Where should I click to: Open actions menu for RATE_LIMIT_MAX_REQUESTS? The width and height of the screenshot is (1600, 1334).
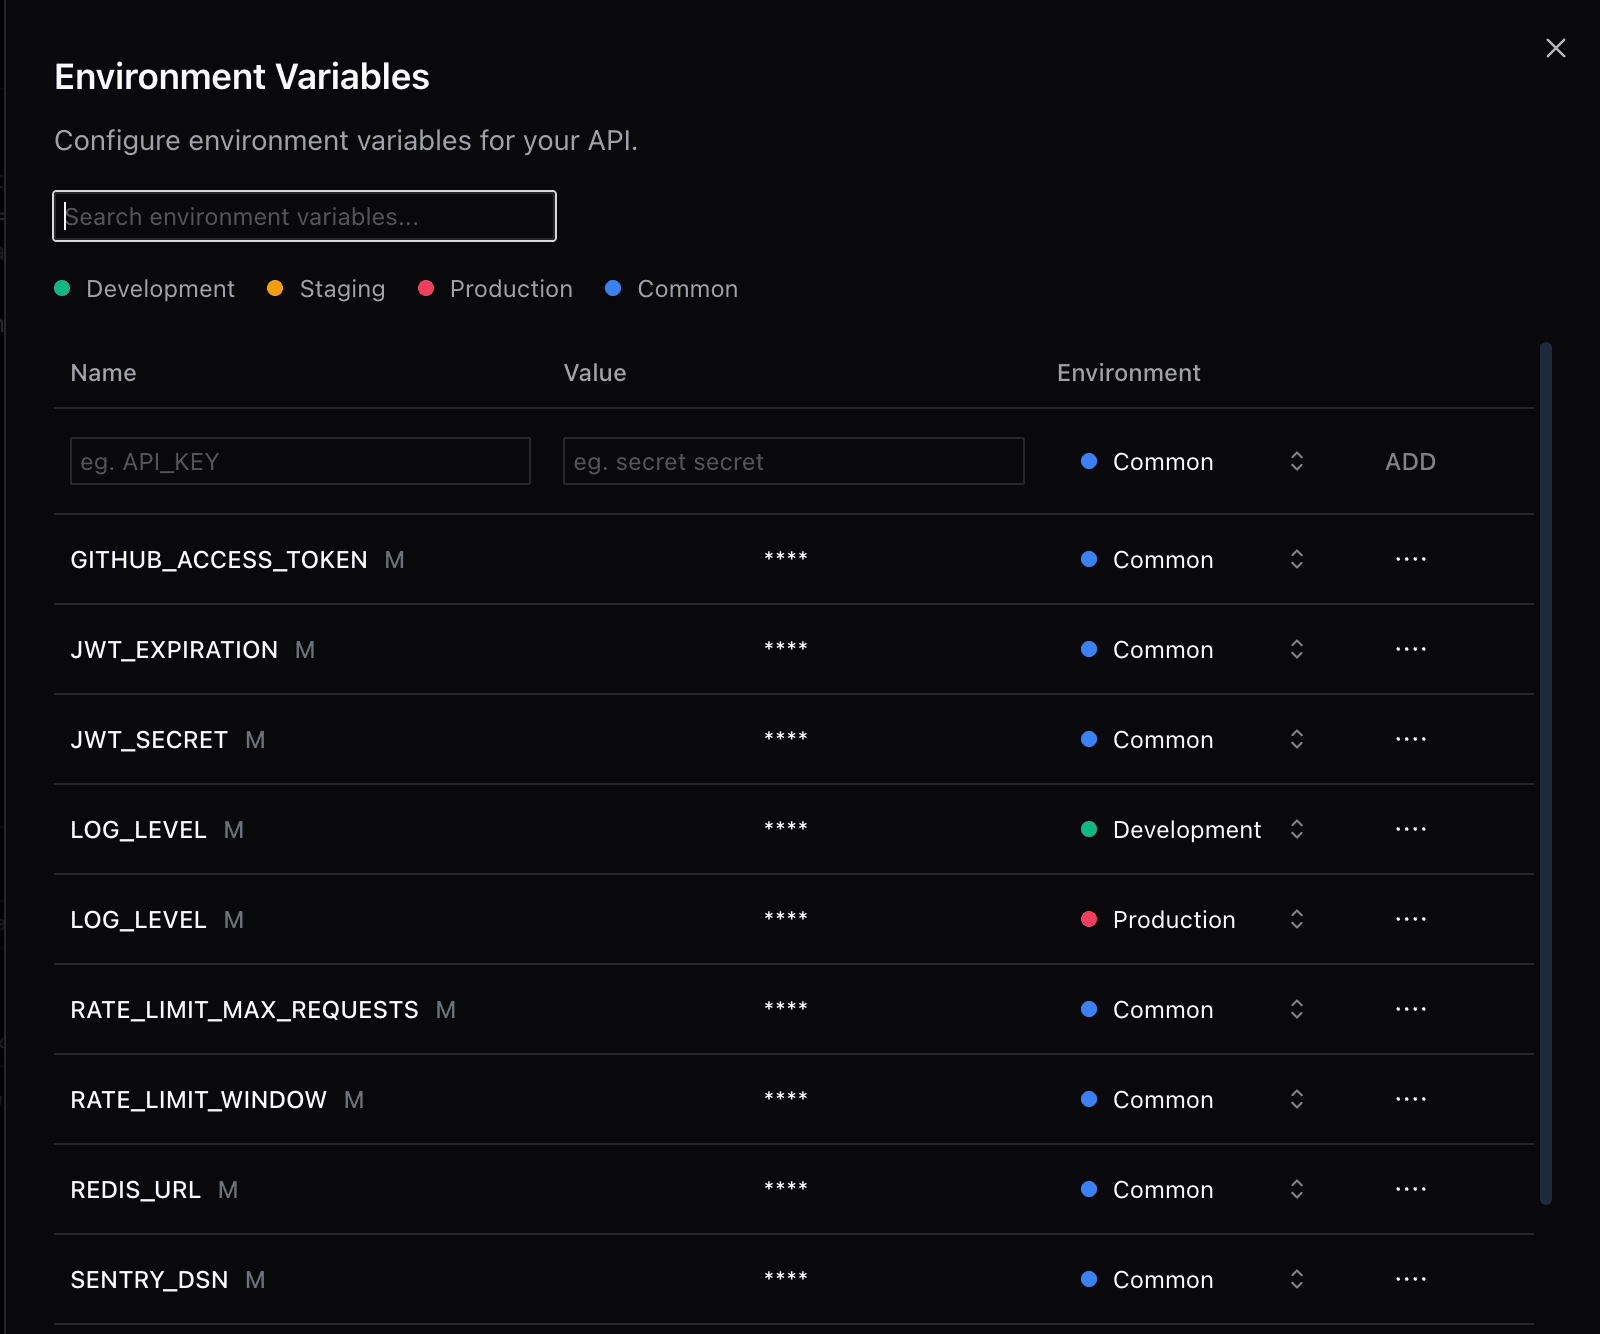[x=1410, y=1009]
